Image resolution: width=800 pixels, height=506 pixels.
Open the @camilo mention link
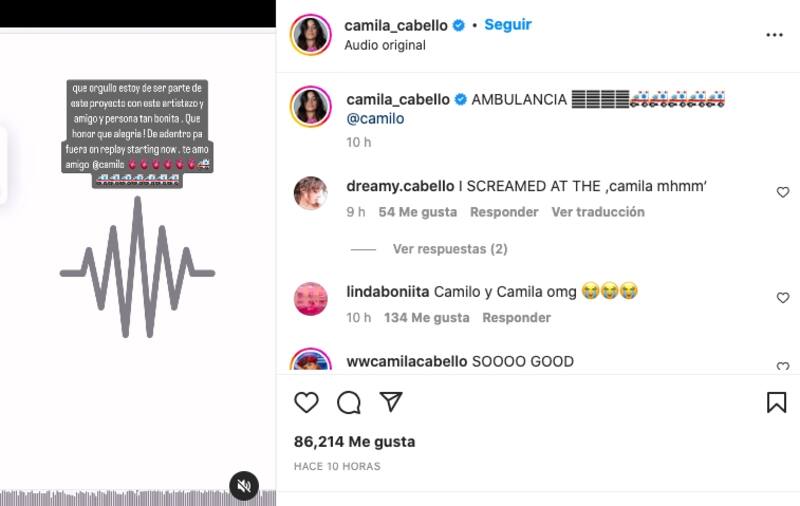coord(375,118)
